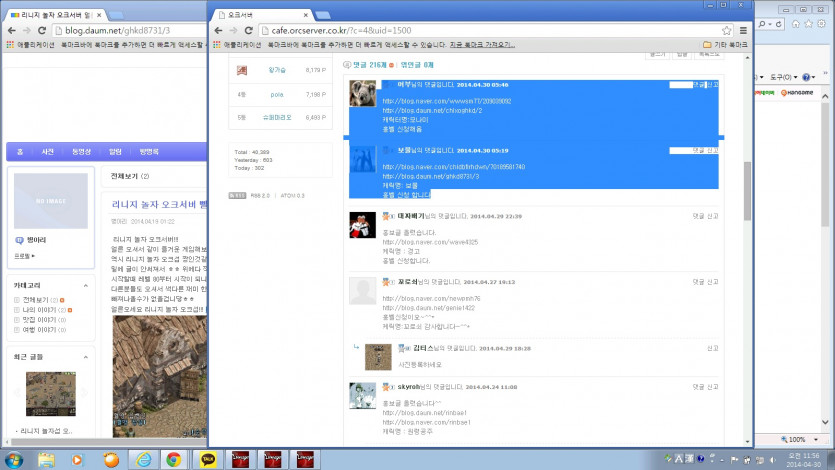
Task: Click the blog.naver.com/wave4925 link
Action: pos(418,242)
